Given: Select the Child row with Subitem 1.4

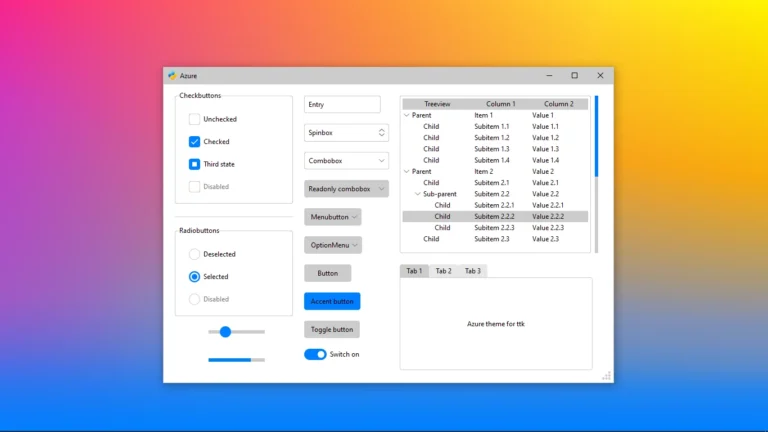Looking at the screenshot, I should coord(495,160).
